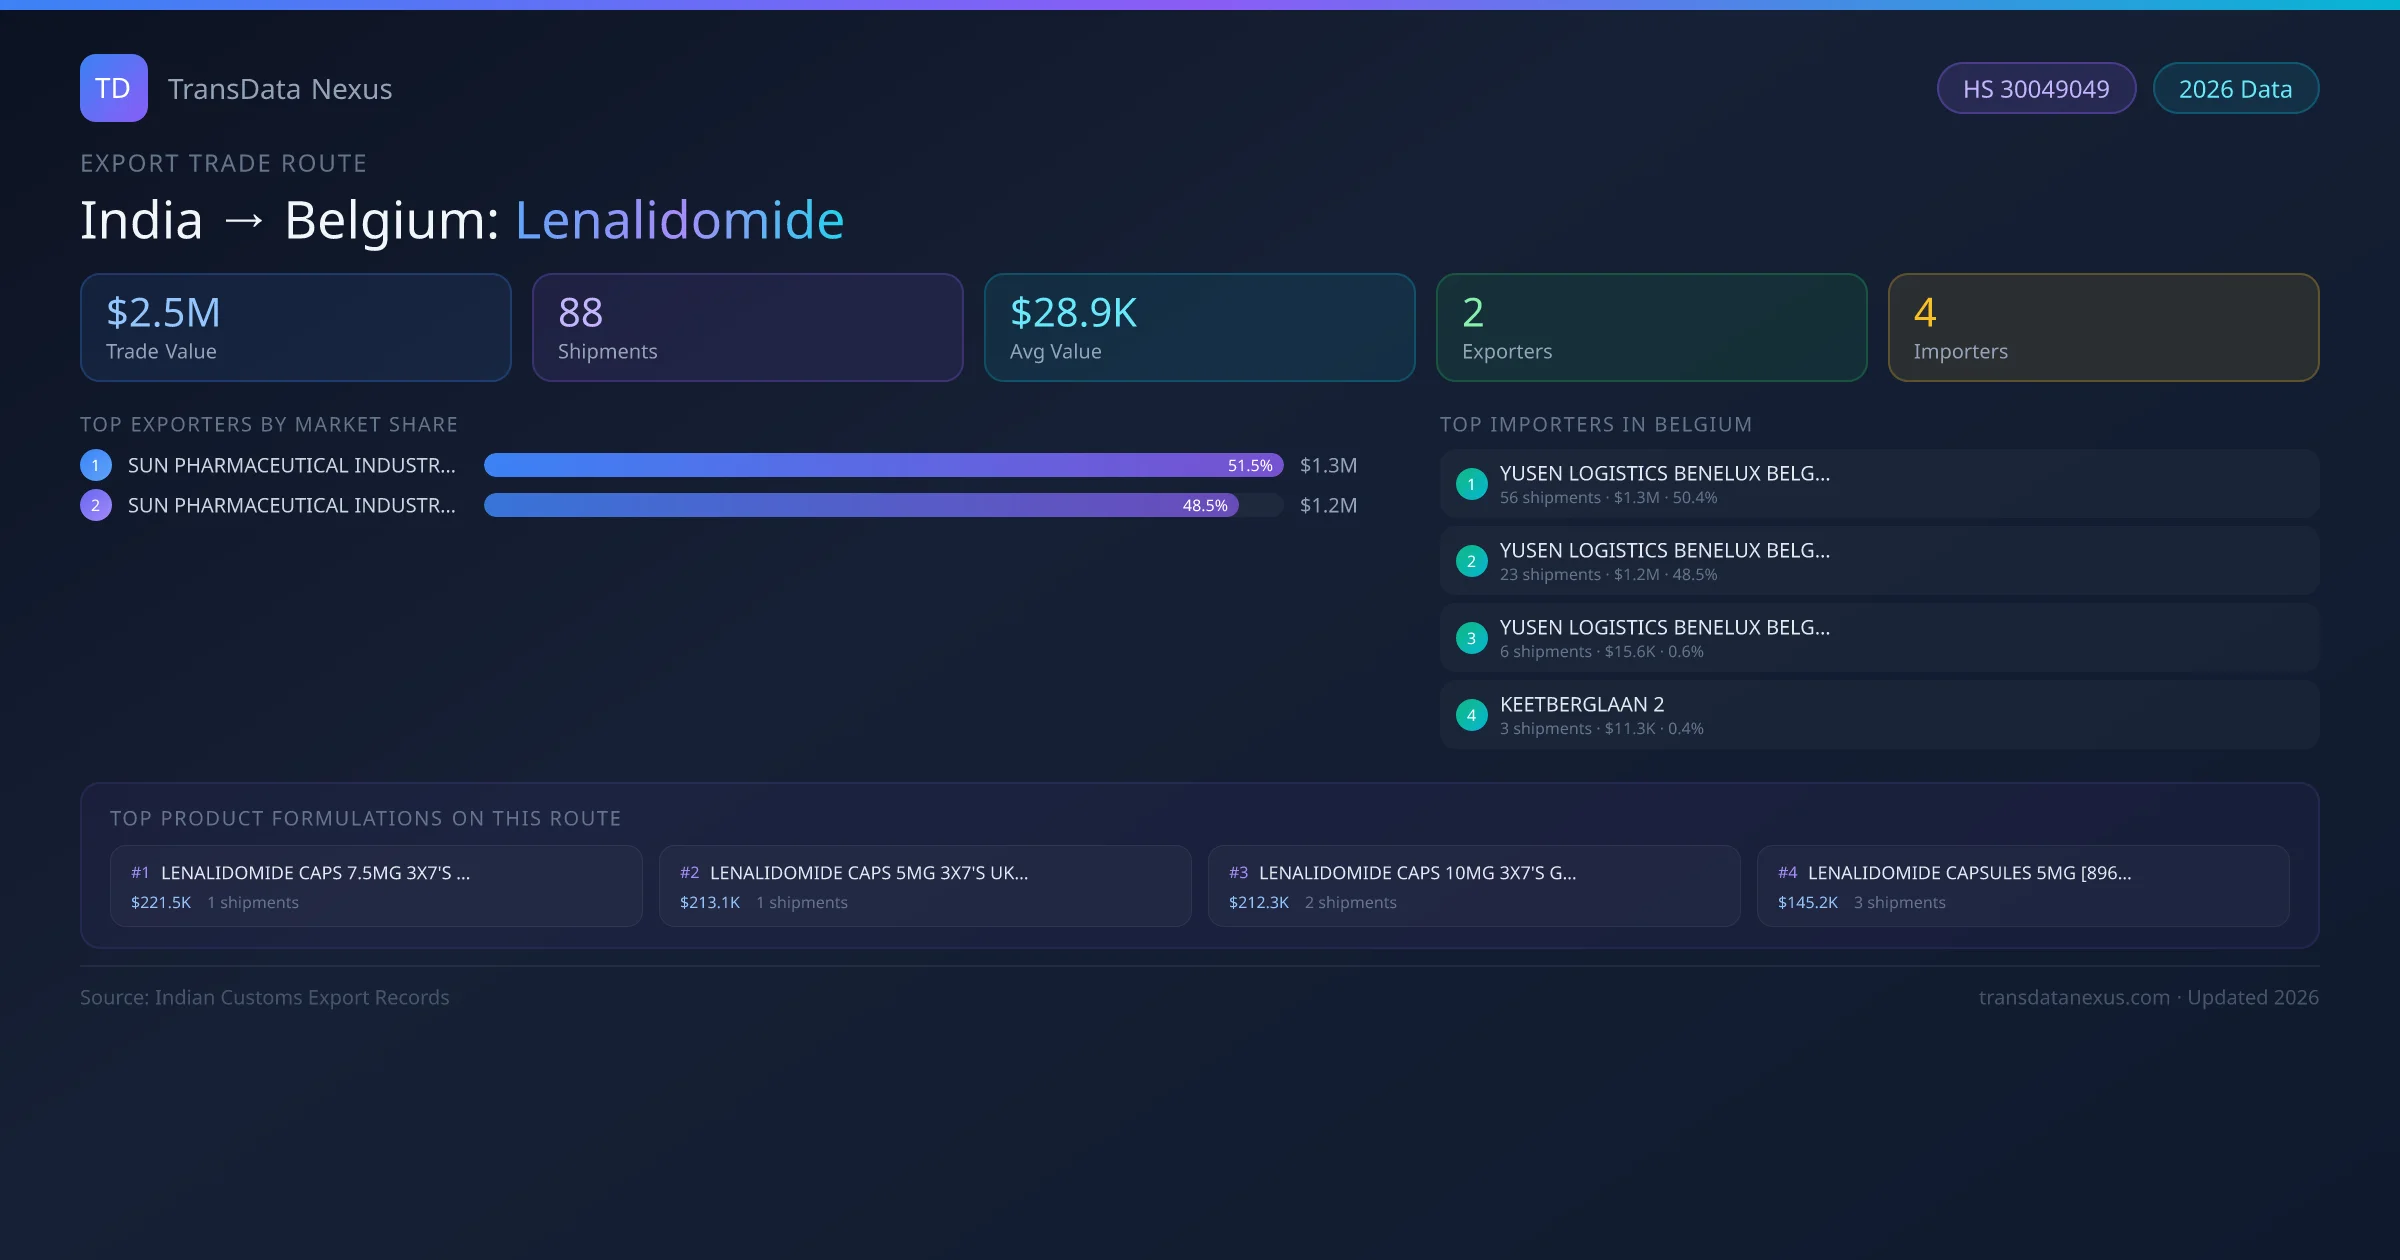Click the rank 4 KEETBERGLAAN badge
This screenshot has height=1260, width=2400.
(1471, 715)
